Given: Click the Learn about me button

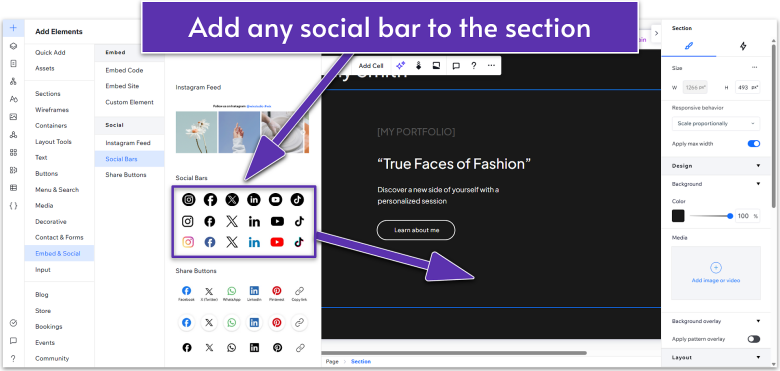Looking at the screenshot, I should tap(416, 230).
